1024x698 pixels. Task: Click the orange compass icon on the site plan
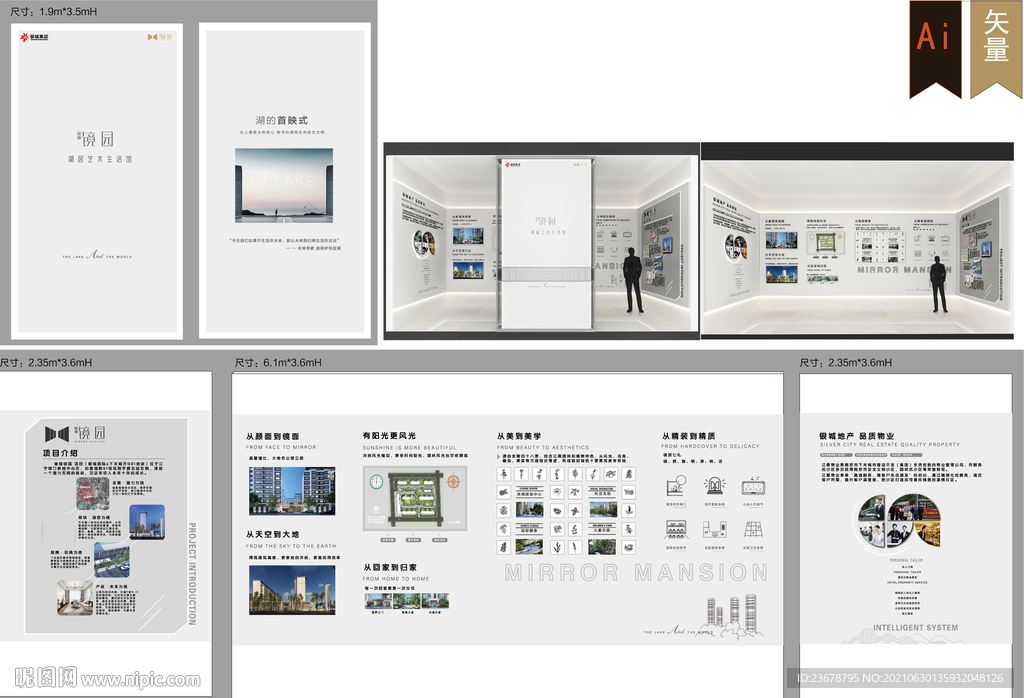(453, 483)
